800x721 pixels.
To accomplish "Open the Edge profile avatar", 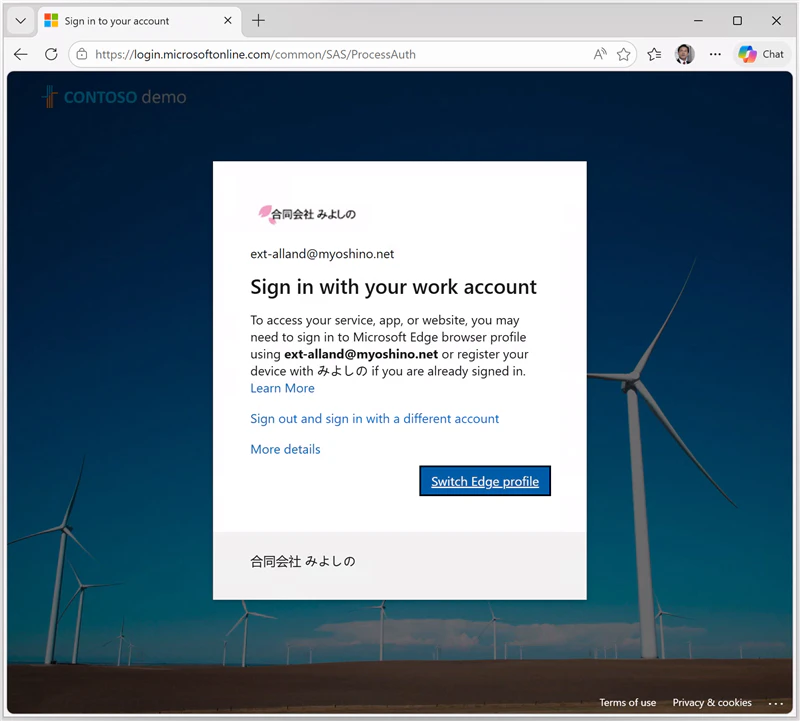I will 685,54.
